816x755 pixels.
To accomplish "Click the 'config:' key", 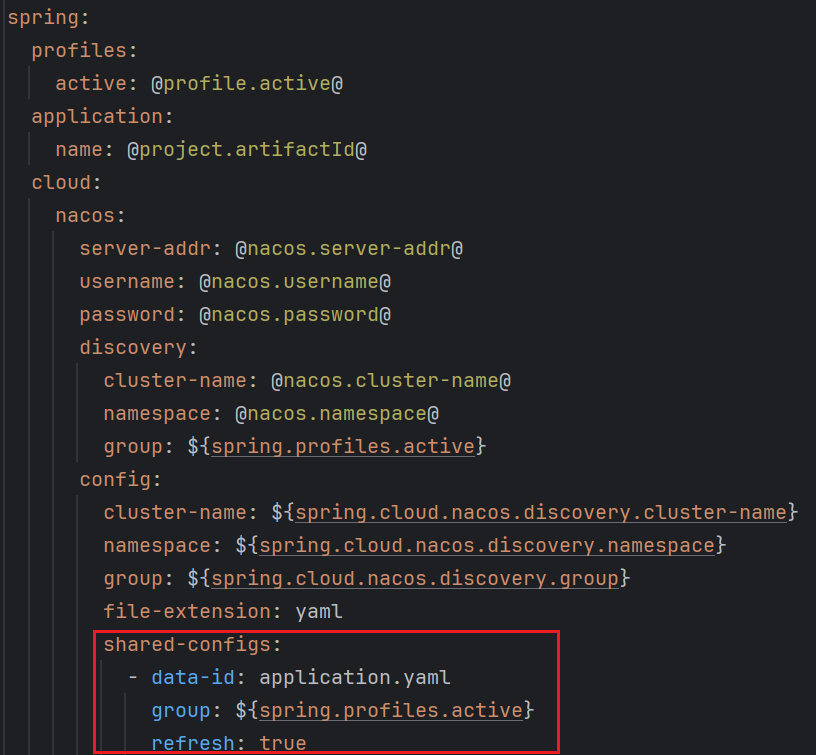I will click(x=120, y=480).
